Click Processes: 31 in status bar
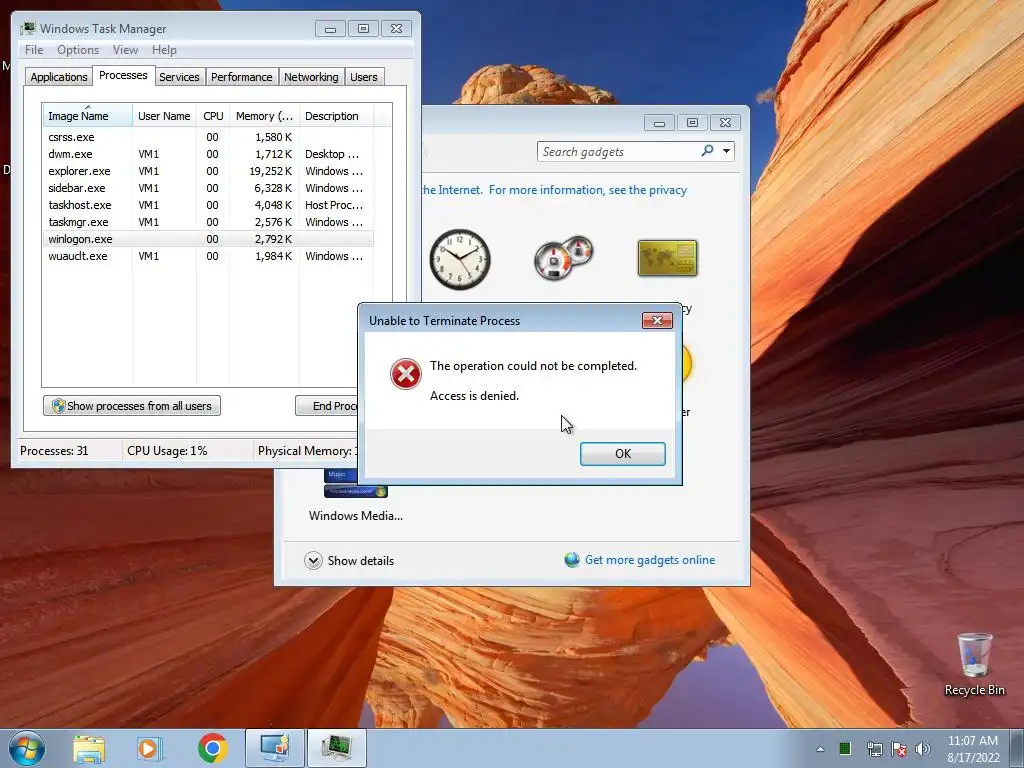 [54, 451]
